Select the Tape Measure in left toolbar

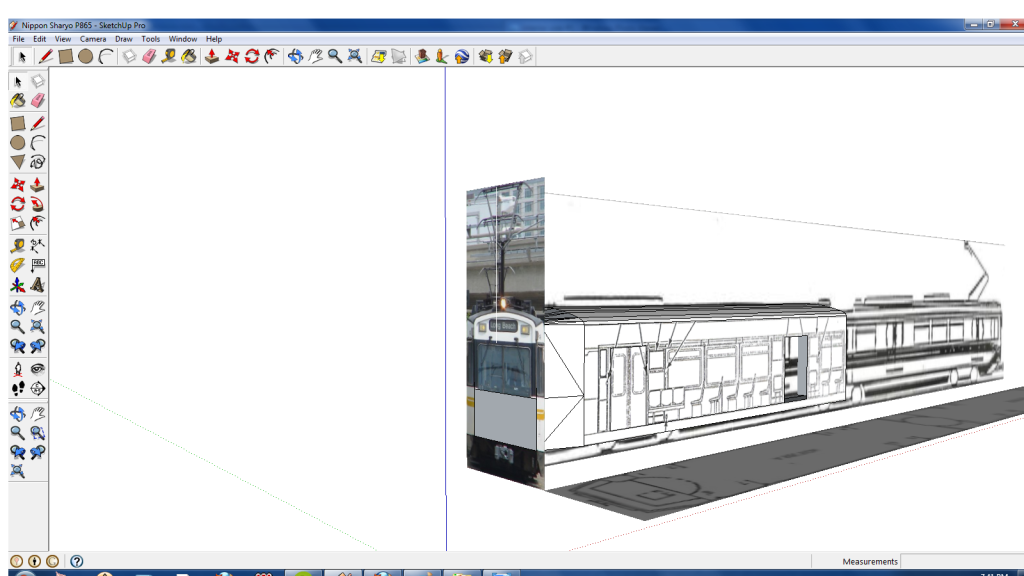[x=18, y=246]
